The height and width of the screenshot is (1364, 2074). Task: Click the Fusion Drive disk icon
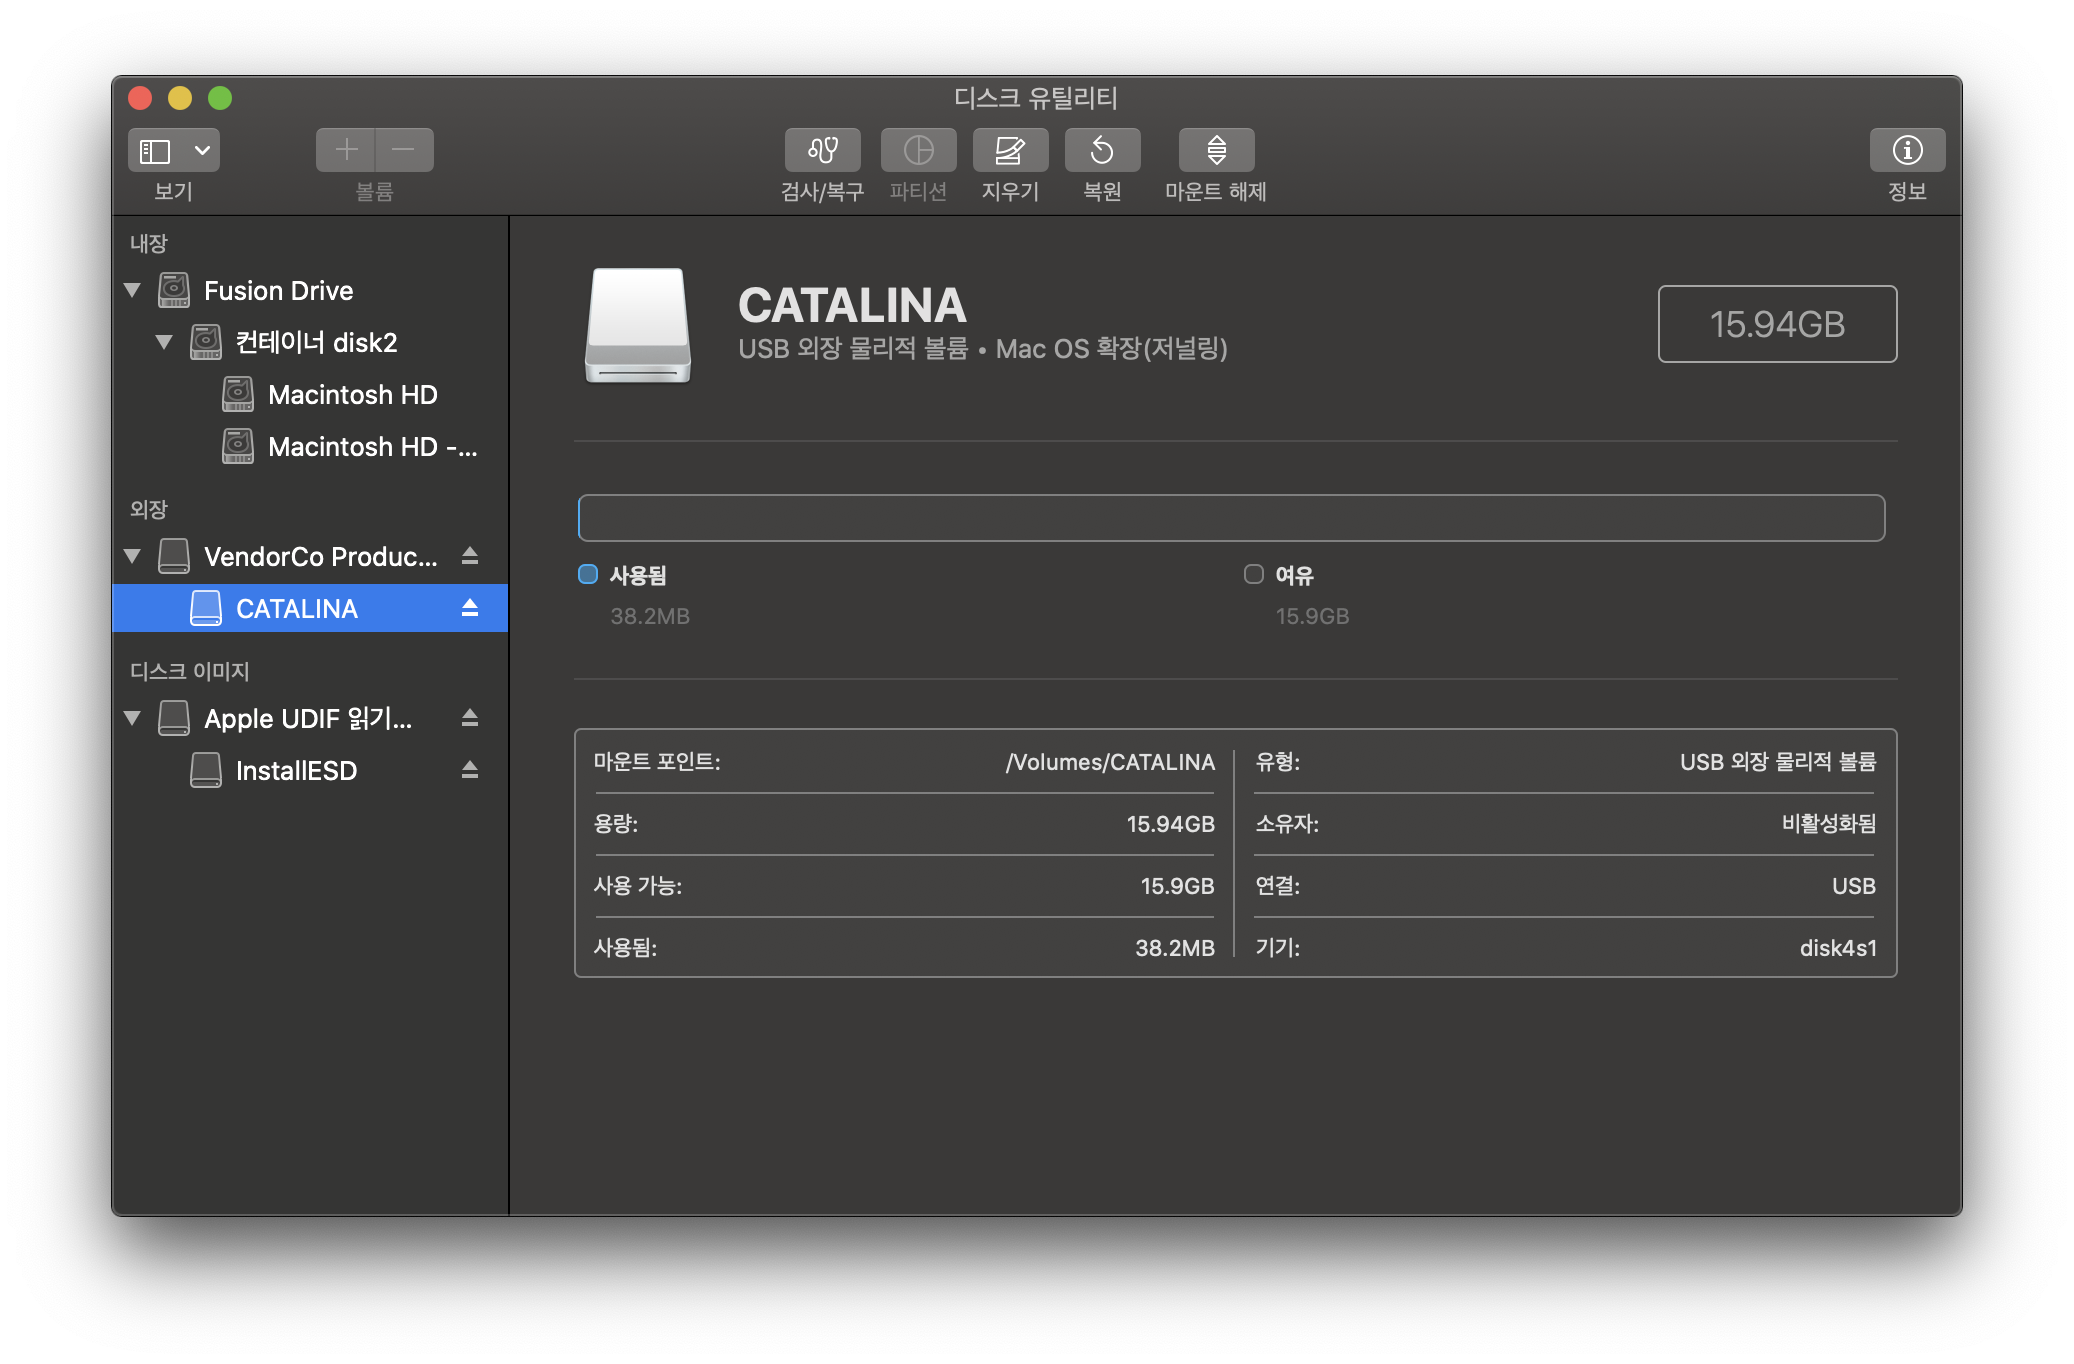click(x=174, y=290)
